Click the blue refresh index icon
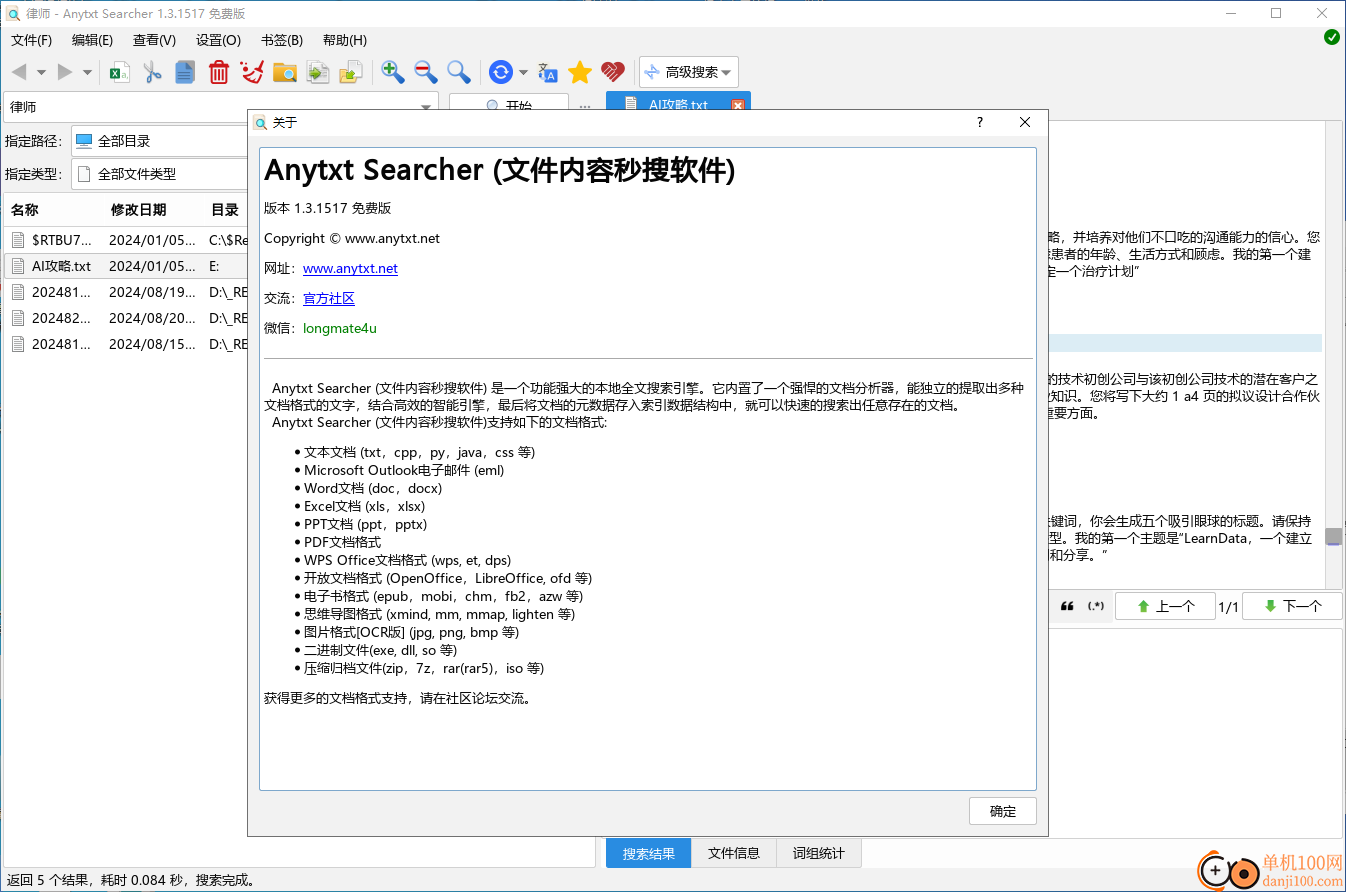The image size is (1346, 892). point(501,72)
